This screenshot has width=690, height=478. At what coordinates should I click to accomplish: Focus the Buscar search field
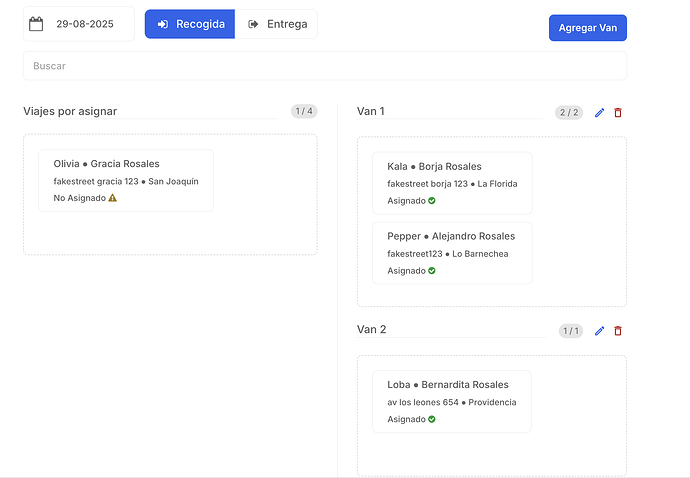[x=325, y=66]
